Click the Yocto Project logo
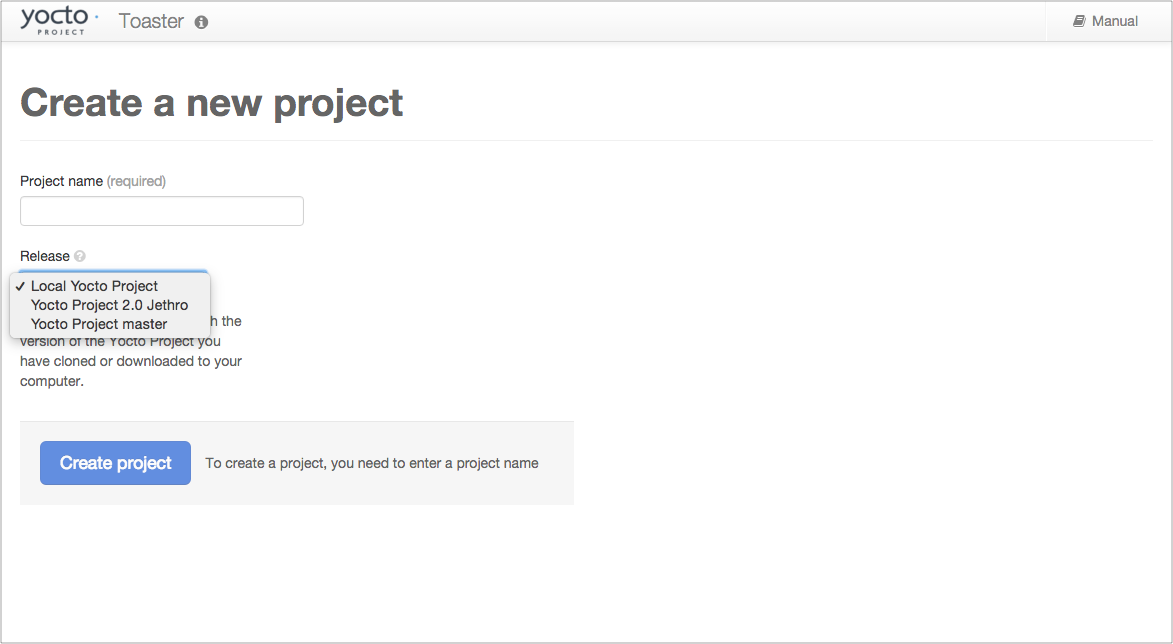The image size is (1173, 644). point(59,20)
